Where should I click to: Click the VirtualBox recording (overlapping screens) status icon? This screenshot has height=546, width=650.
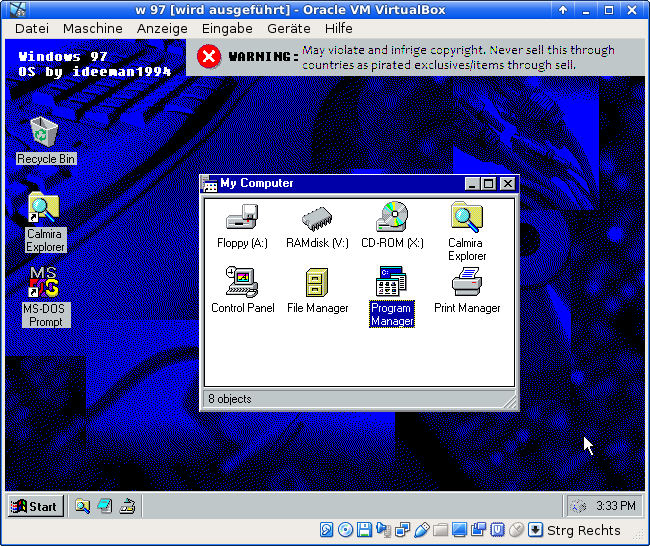click(478, 530)
